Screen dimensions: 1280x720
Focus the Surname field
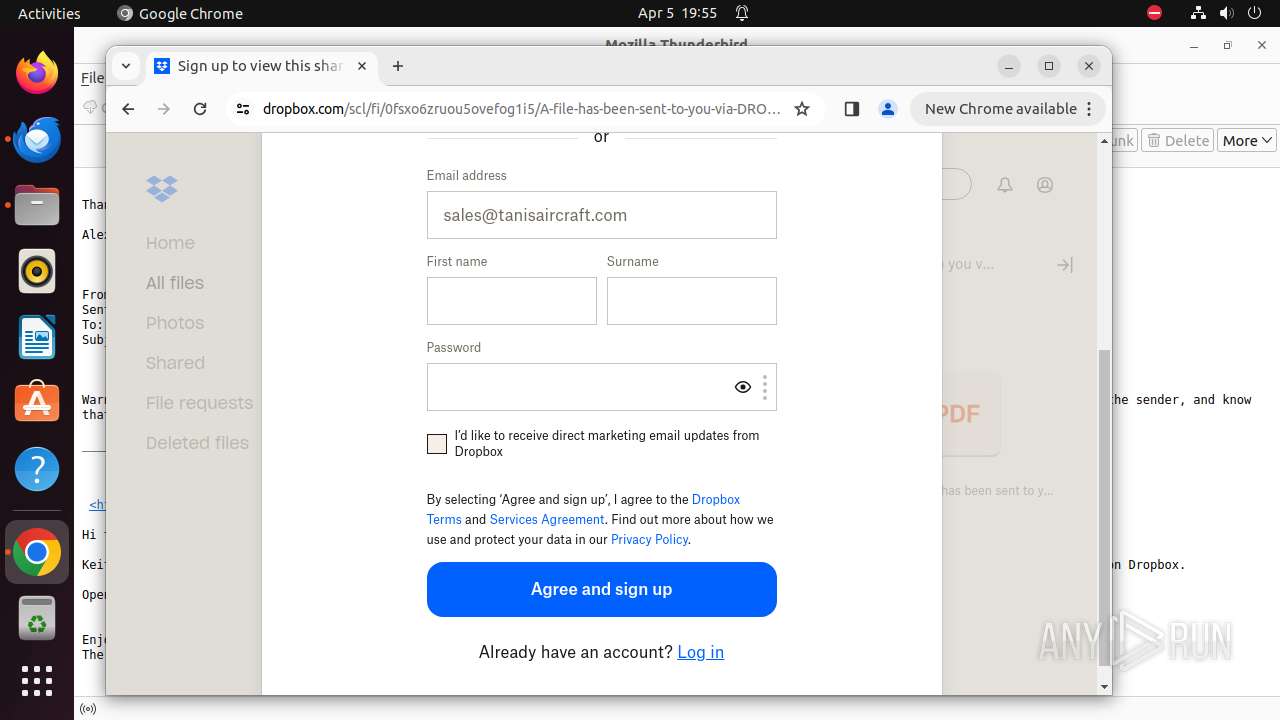pyautogui.click(x=692, y=301)
